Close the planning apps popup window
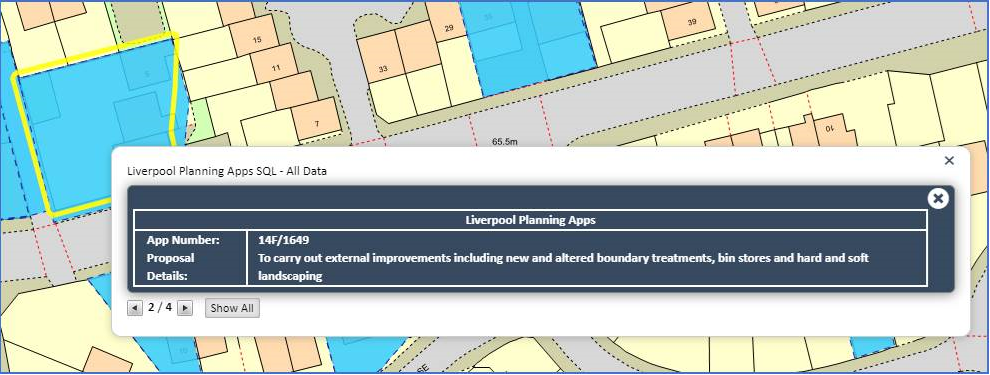Screen dimensions: 990x375 pyautogui.click(x=948, y=161)
